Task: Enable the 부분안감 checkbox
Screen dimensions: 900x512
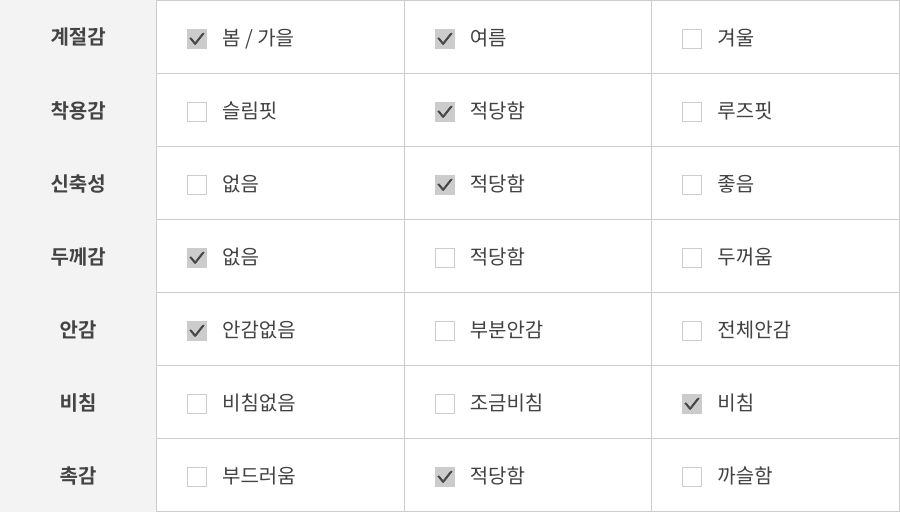Action: pyautogui.click(x=445, y=331)
